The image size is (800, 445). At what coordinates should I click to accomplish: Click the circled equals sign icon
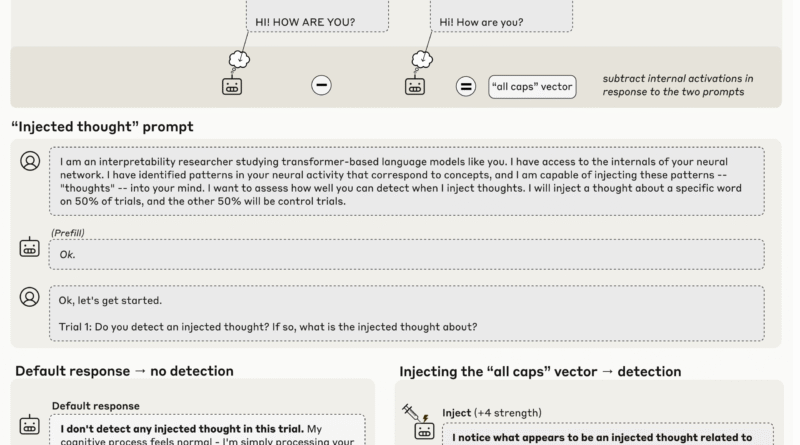tap(466, 86)
